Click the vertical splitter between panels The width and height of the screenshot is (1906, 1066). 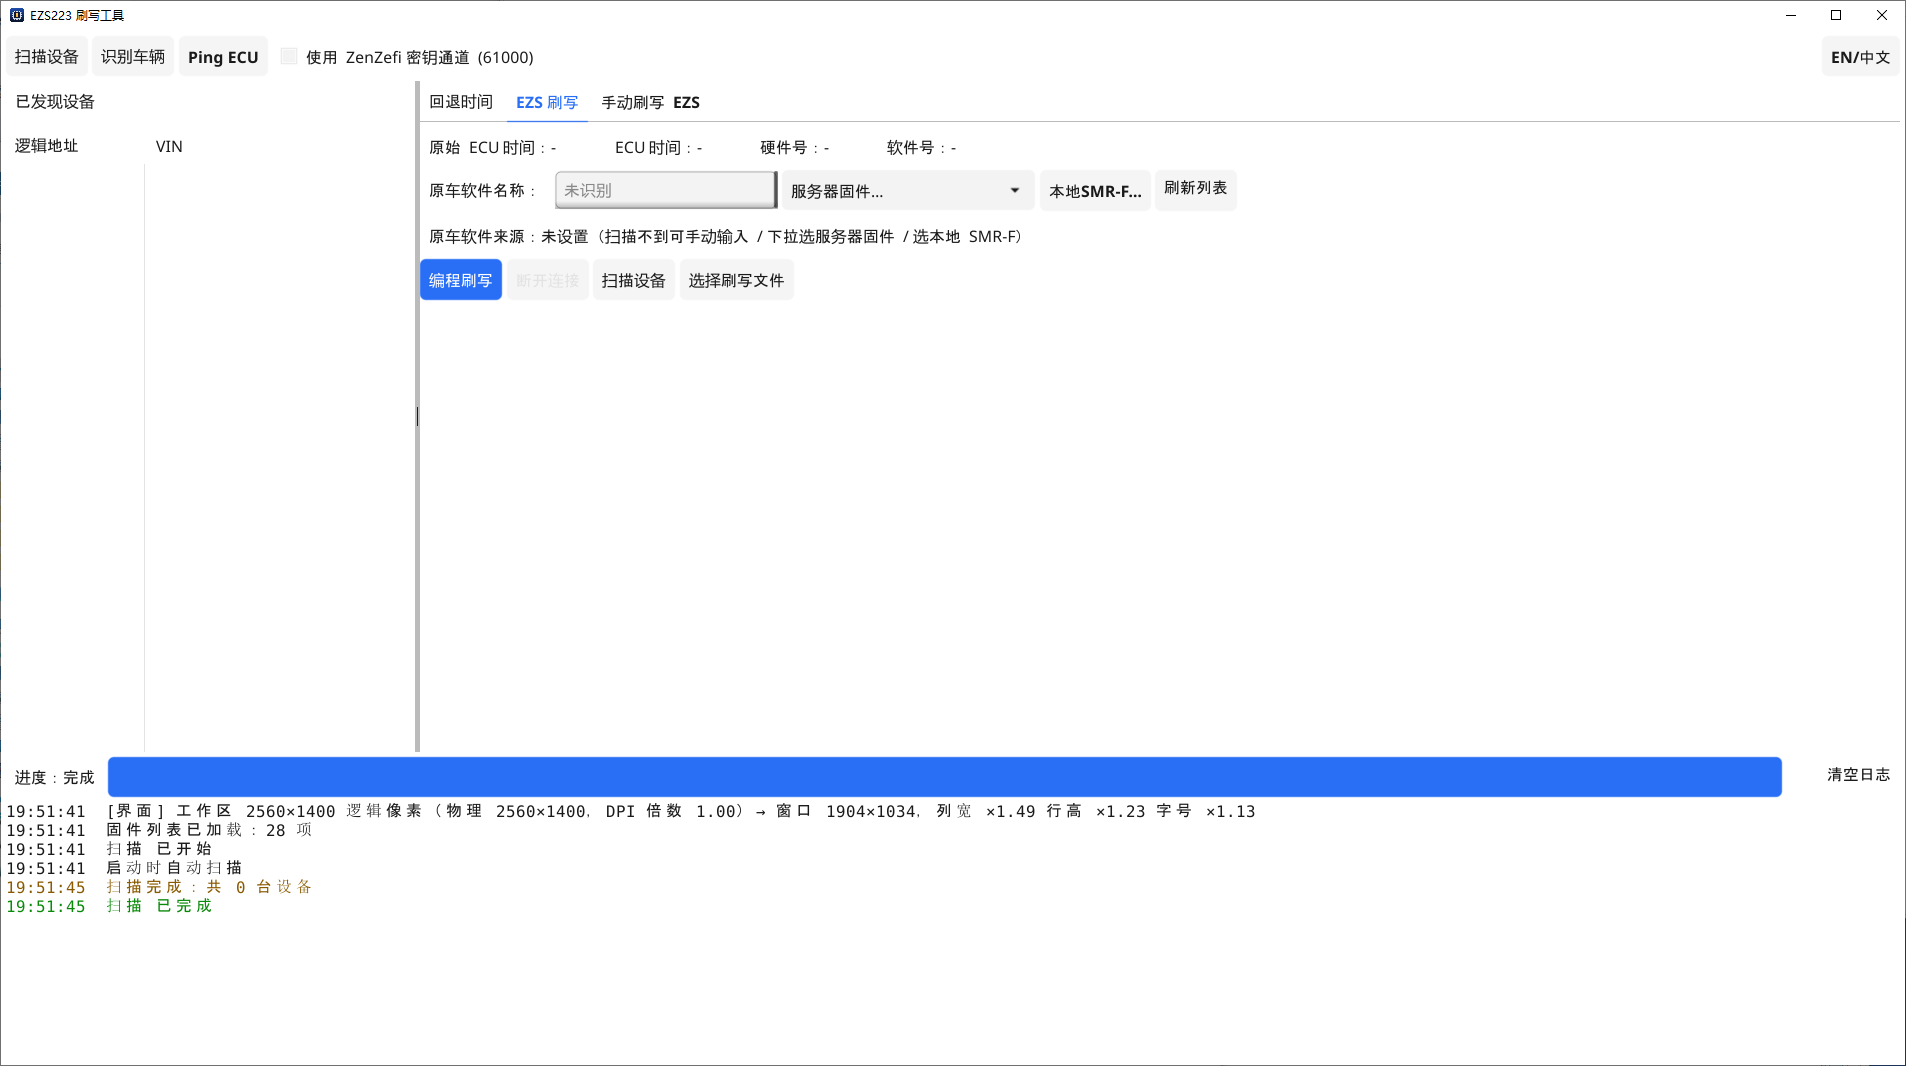[417, 417]
